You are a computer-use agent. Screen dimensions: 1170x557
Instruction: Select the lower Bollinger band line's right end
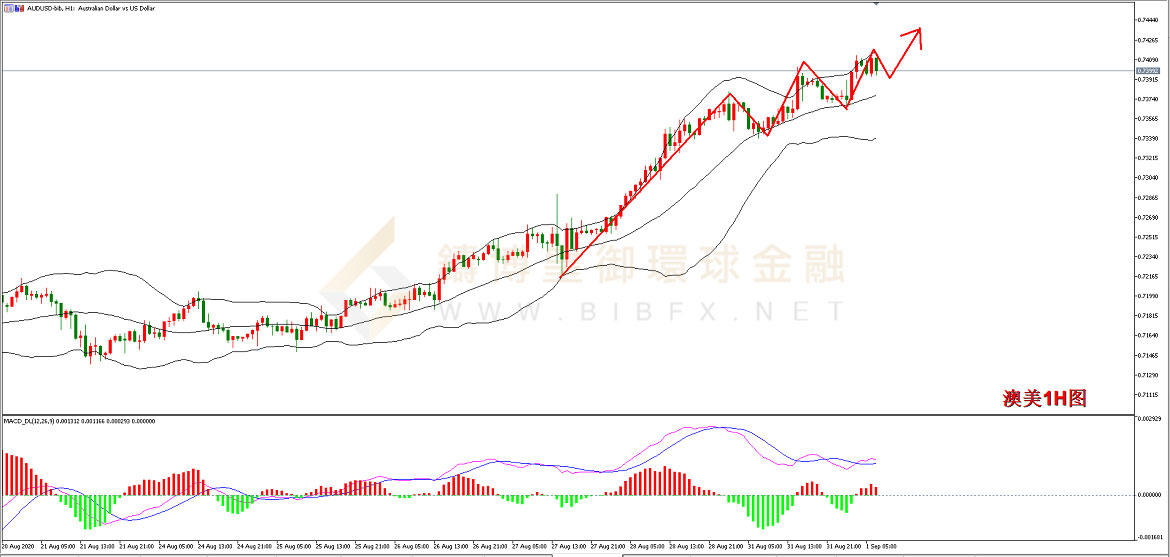tap(874, 139)
